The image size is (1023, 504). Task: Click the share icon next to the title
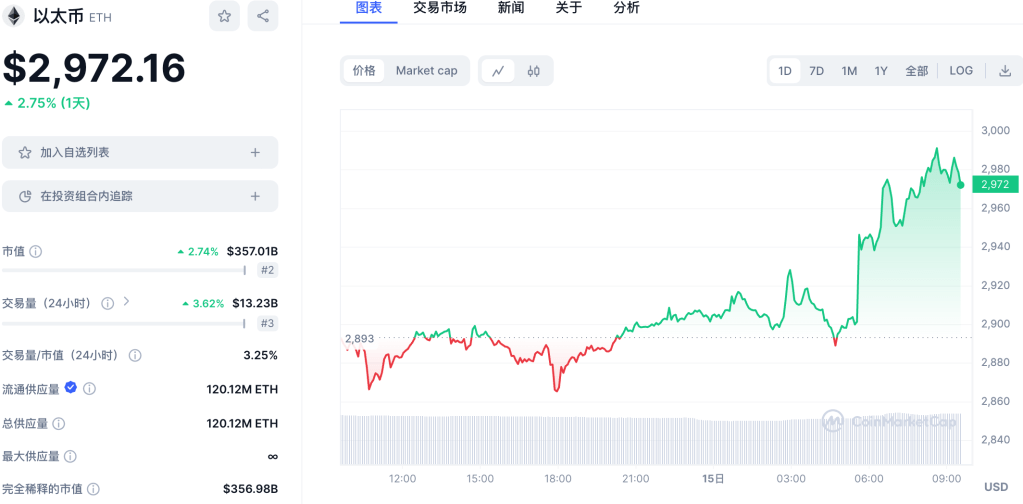[x=263, y=16]
